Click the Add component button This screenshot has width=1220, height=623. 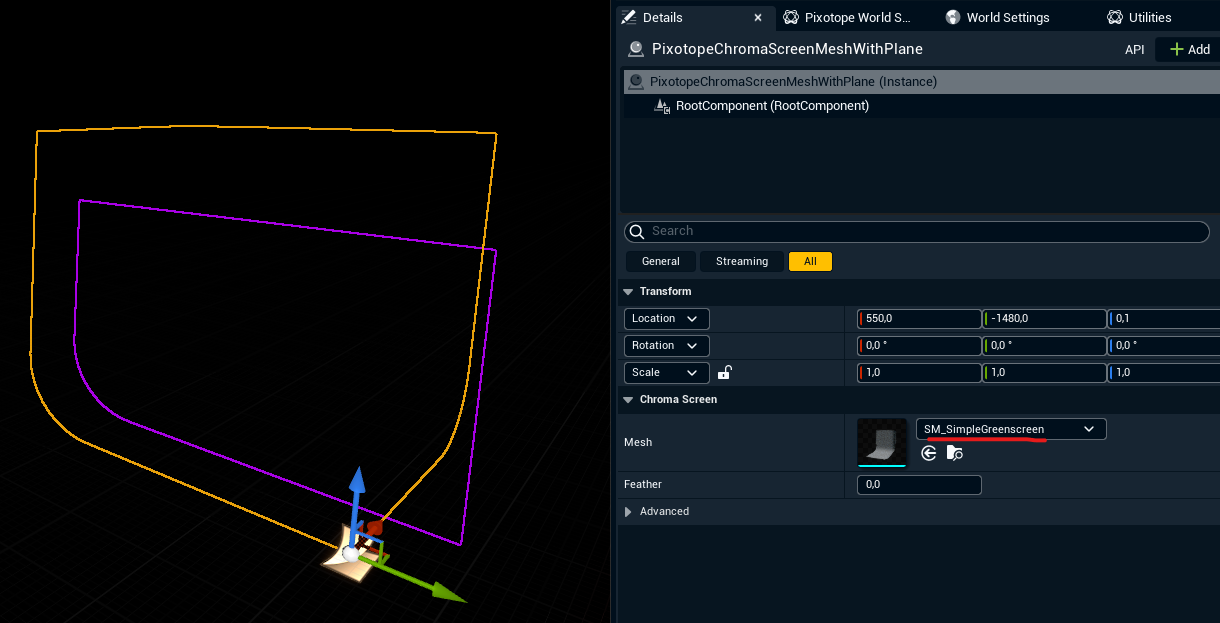coord(1189,49)
